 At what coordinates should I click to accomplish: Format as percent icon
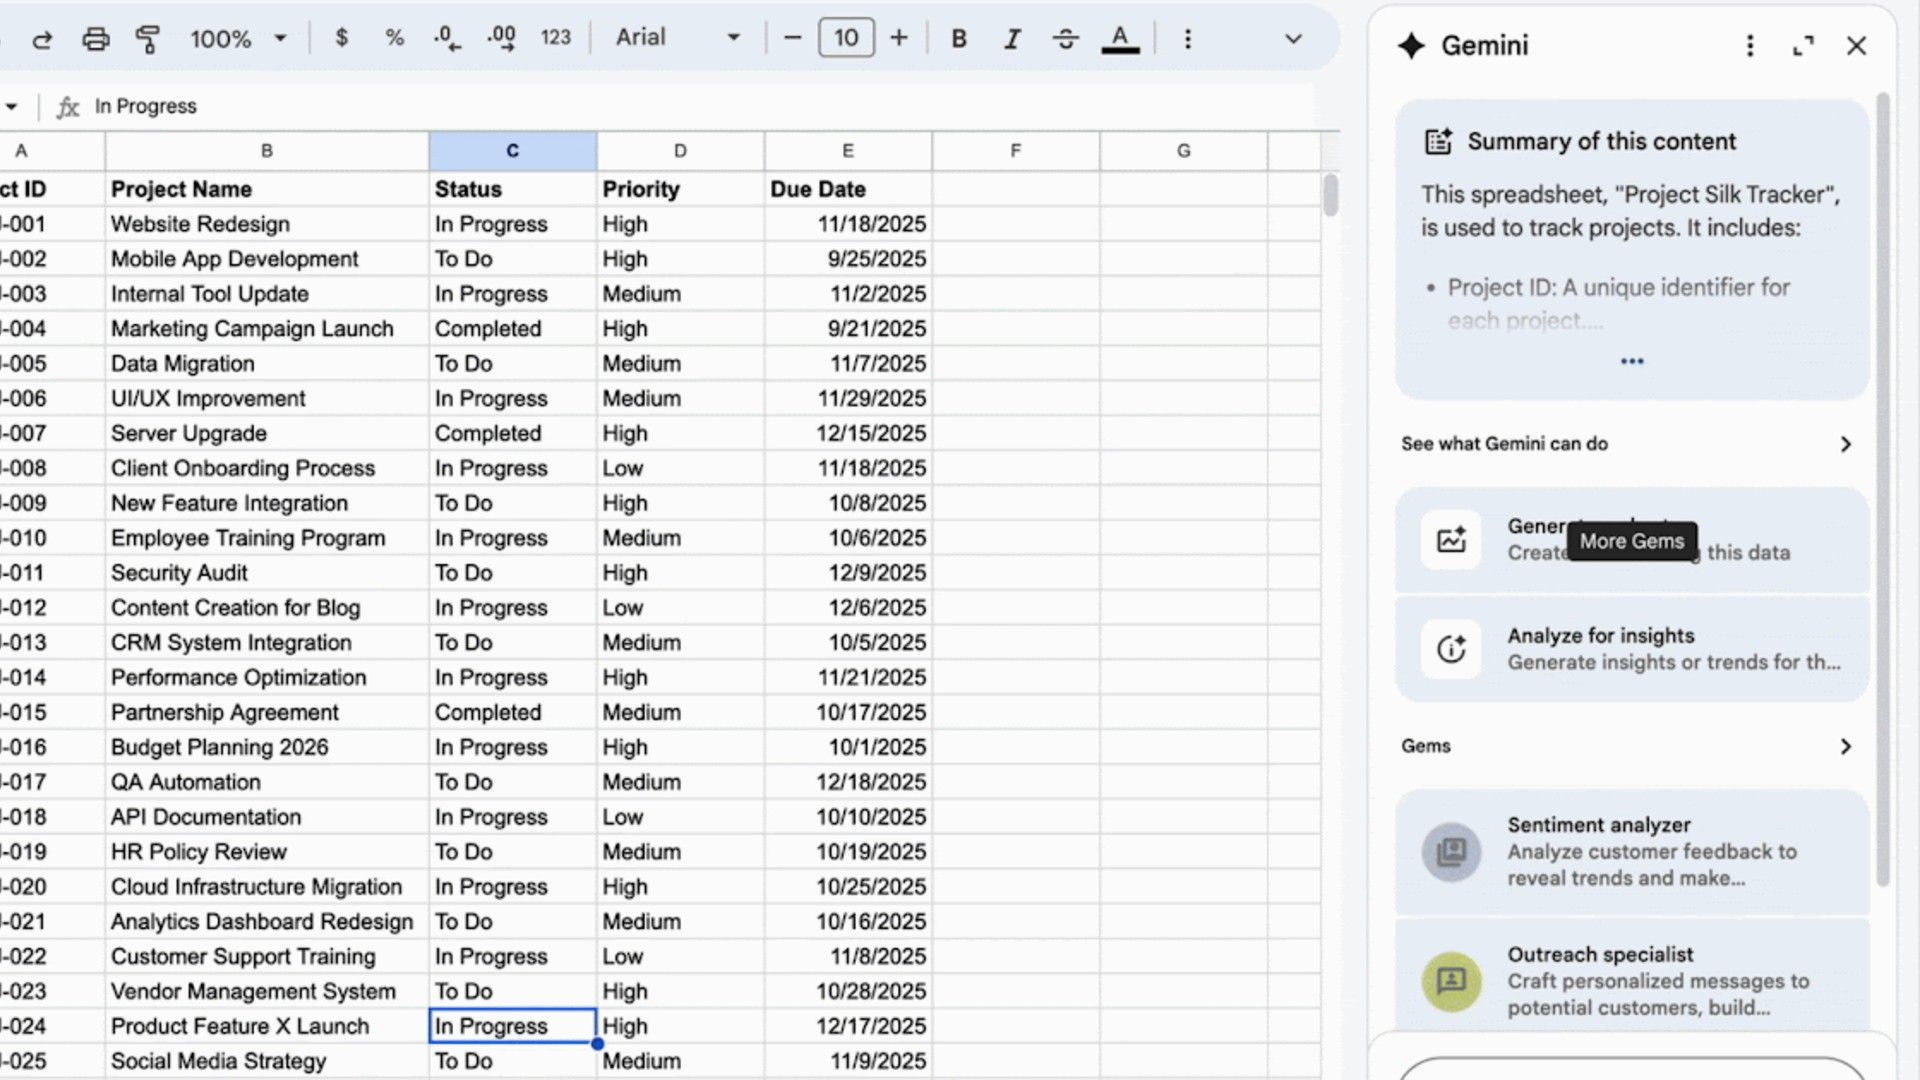(395, 38)
